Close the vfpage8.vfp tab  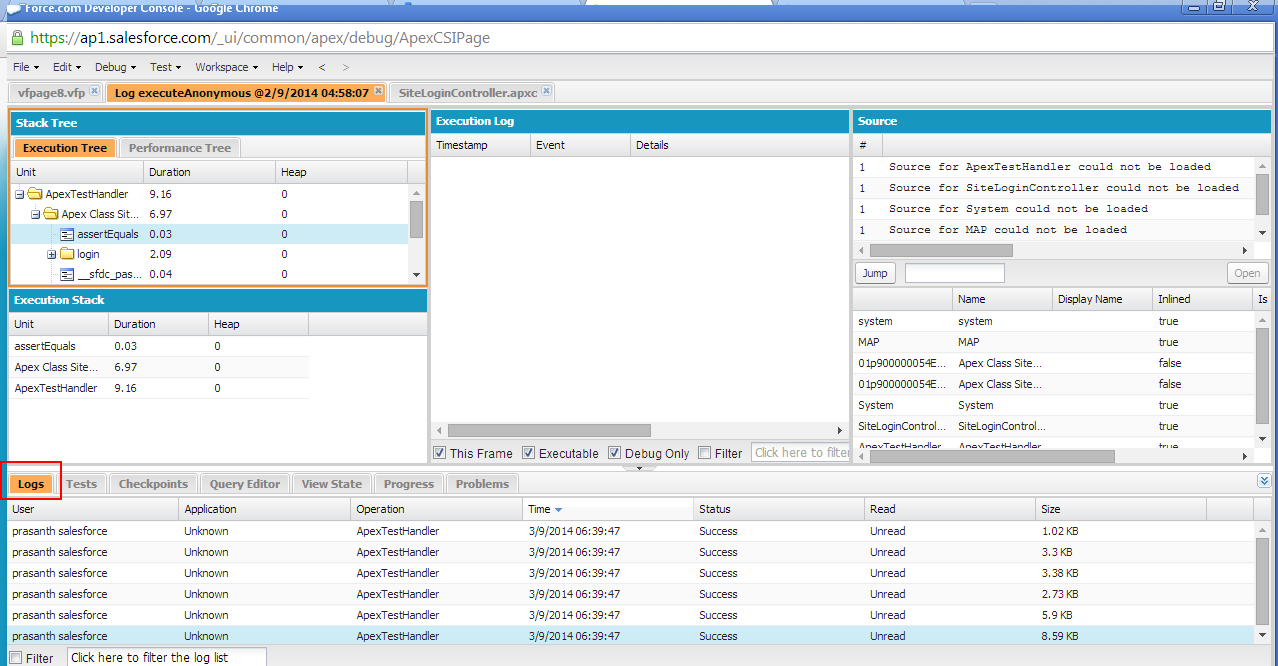pos(95,91)
